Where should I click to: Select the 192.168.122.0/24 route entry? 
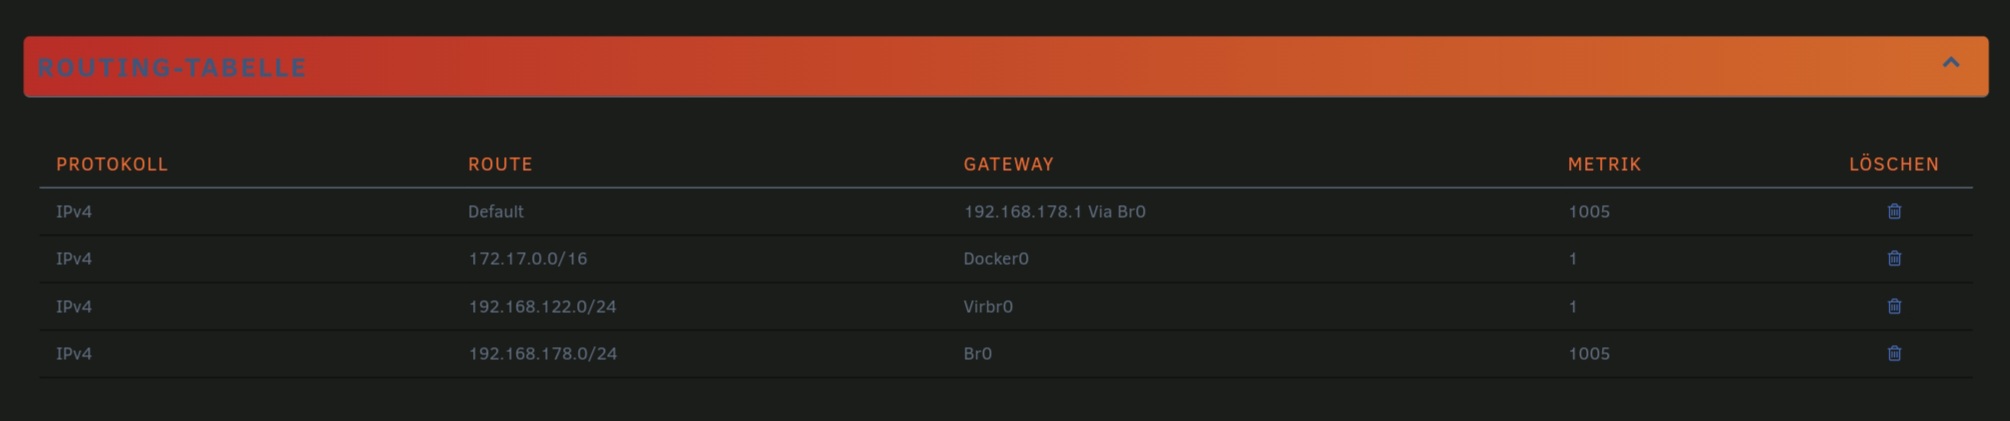tap(542, 306)
